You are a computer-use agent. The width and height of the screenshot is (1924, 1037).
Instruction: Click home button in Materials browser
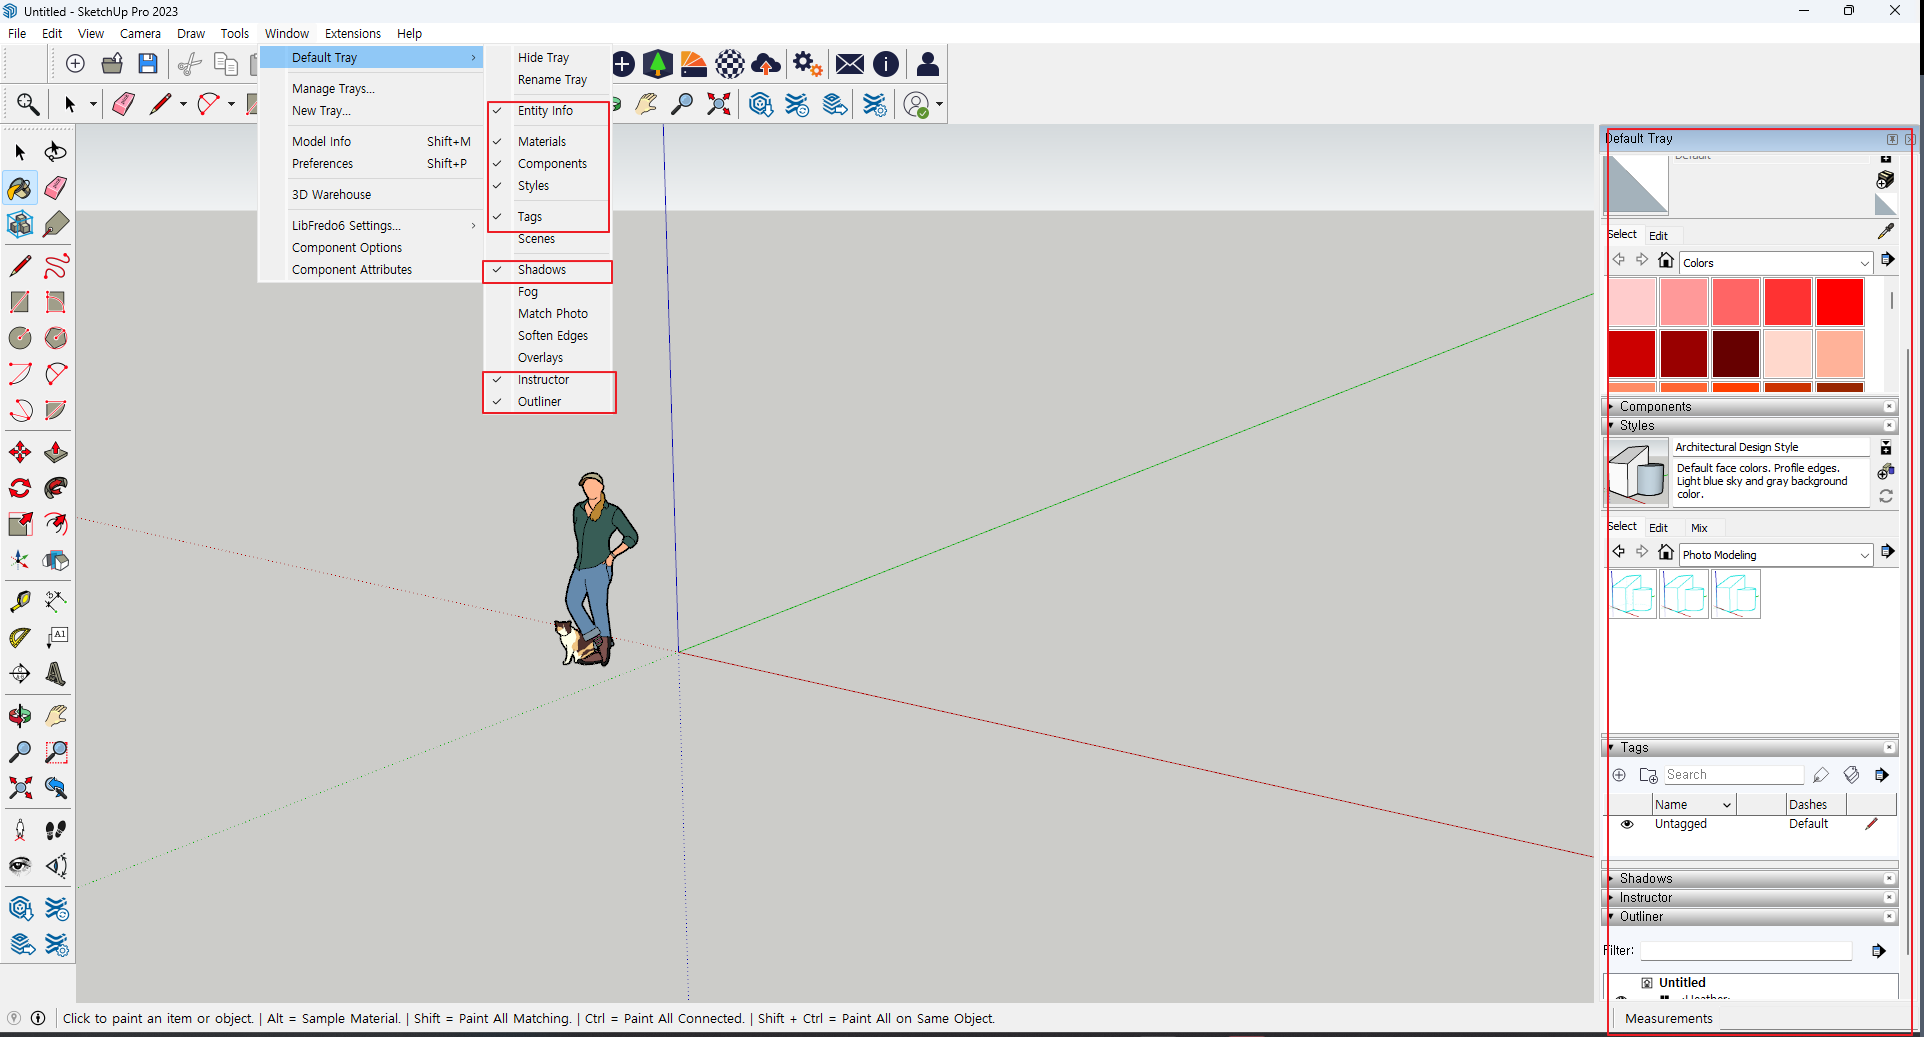click(x=1666, y=260)
